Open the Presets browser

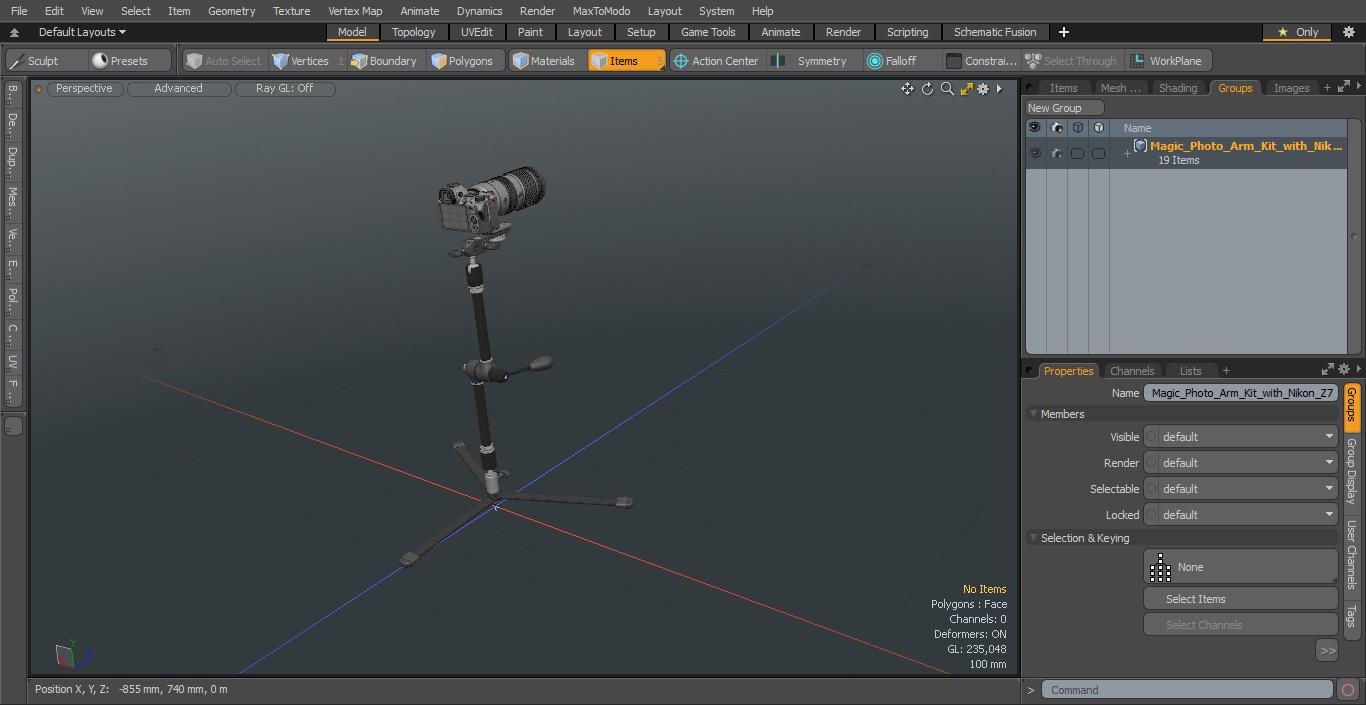130,61
